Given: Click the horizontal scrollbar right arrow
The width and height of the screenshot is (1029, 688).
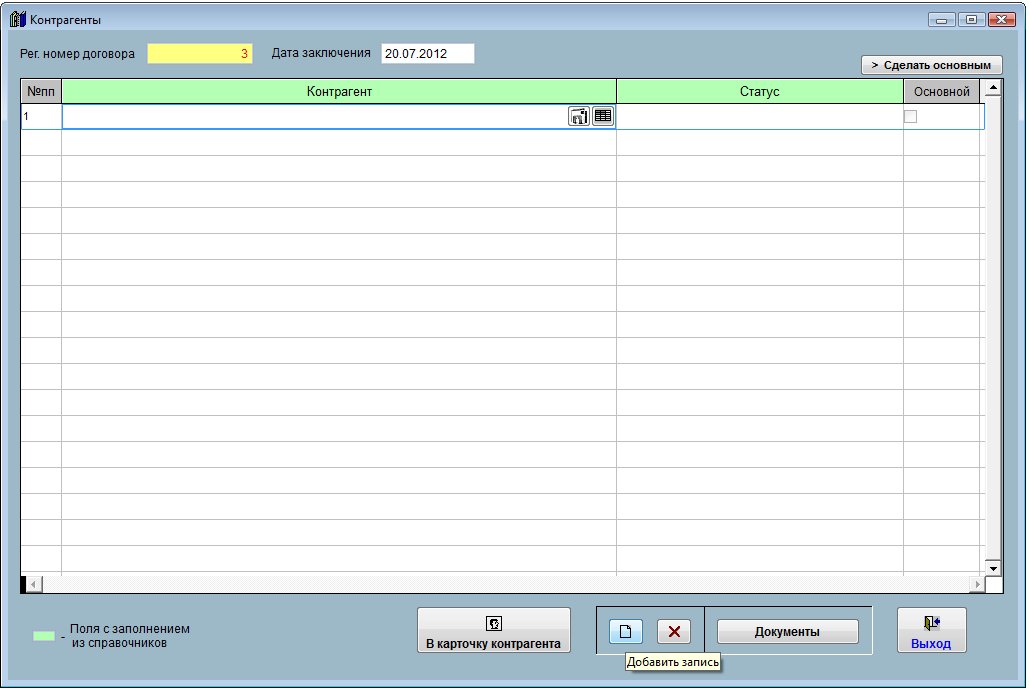Looking at the screenshot, I should [977, 584].
